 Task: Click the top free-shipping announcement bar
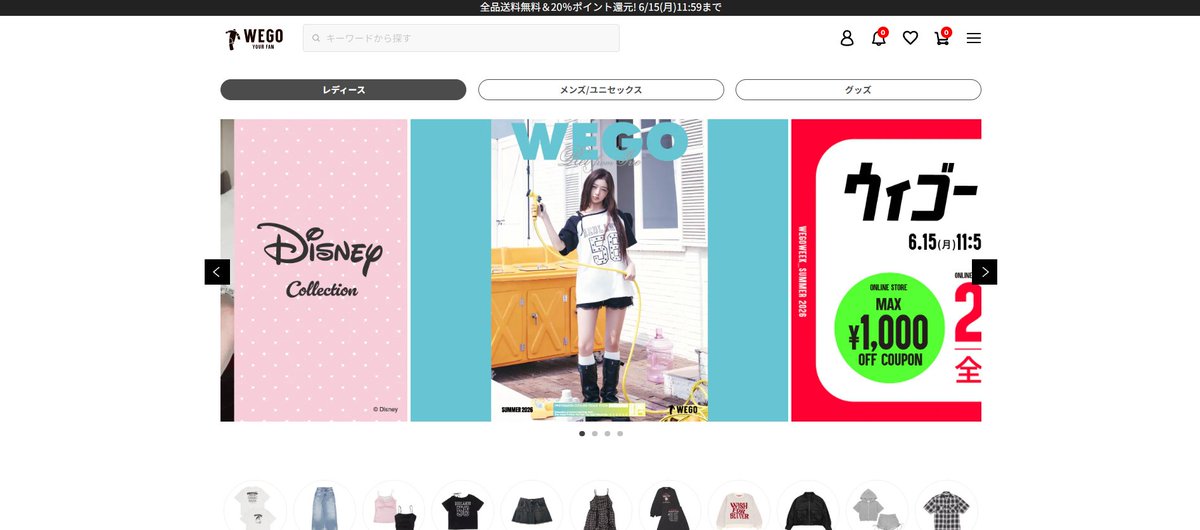(600, 7)
